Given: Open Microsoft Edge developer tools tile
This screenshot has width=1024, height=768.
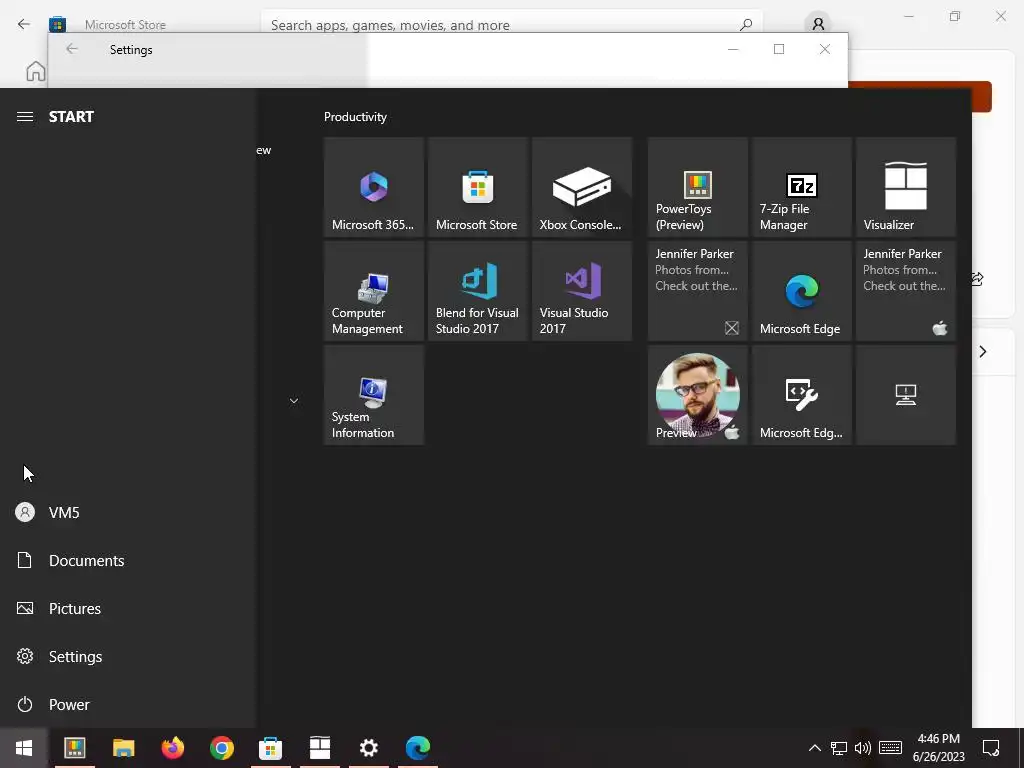Looking at the screenshot, I should point(801,395).
